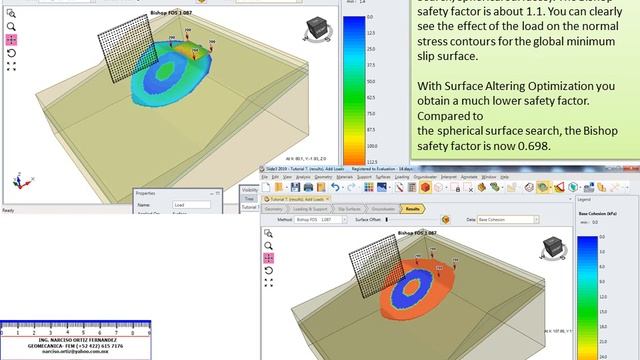Screen dimensions: 640x360
Task: Click zoom-extents icon in front viewport
Action: point(268,283)
